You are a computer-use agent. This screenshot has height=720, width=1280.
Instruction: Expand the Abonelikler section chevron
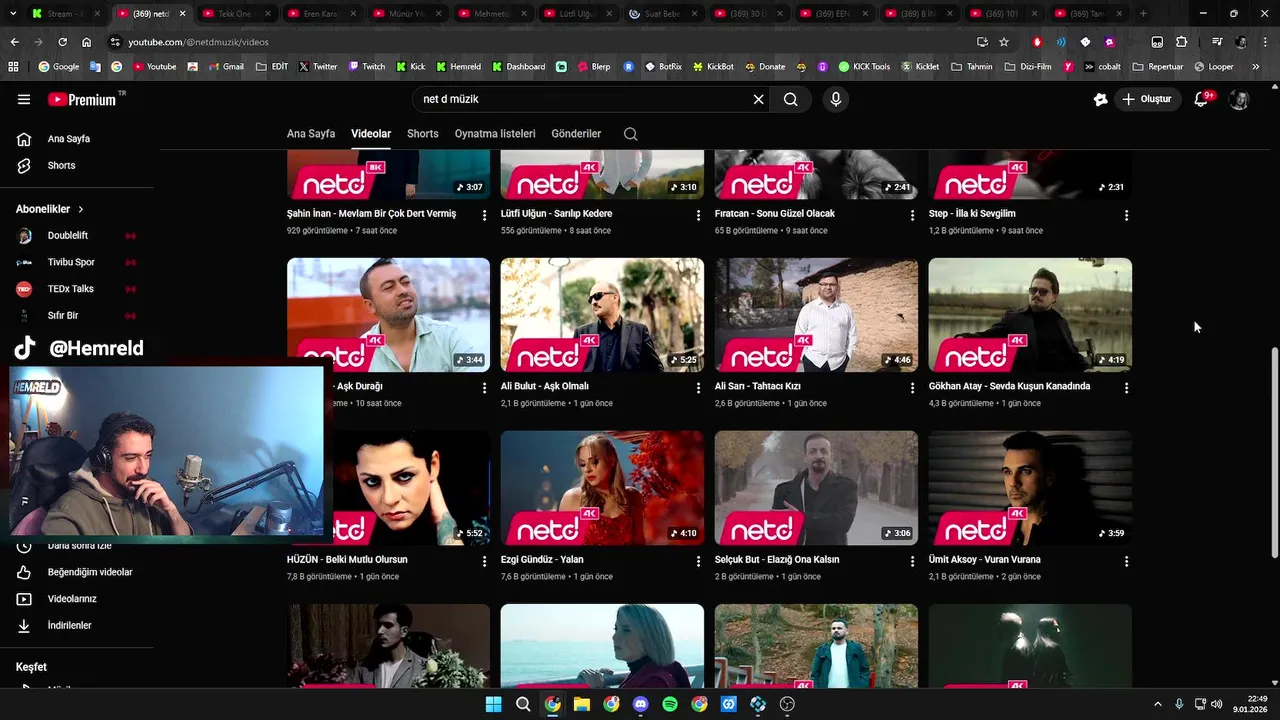81,209
